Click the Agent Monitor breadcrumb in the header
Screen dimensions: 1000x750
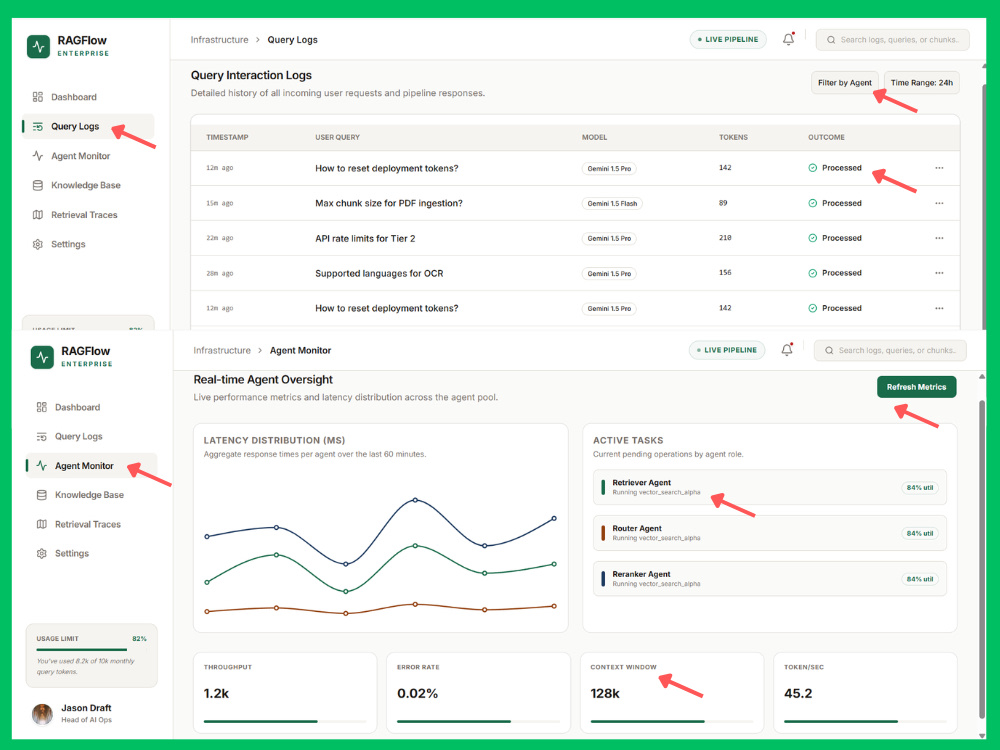tap(300, 350)
